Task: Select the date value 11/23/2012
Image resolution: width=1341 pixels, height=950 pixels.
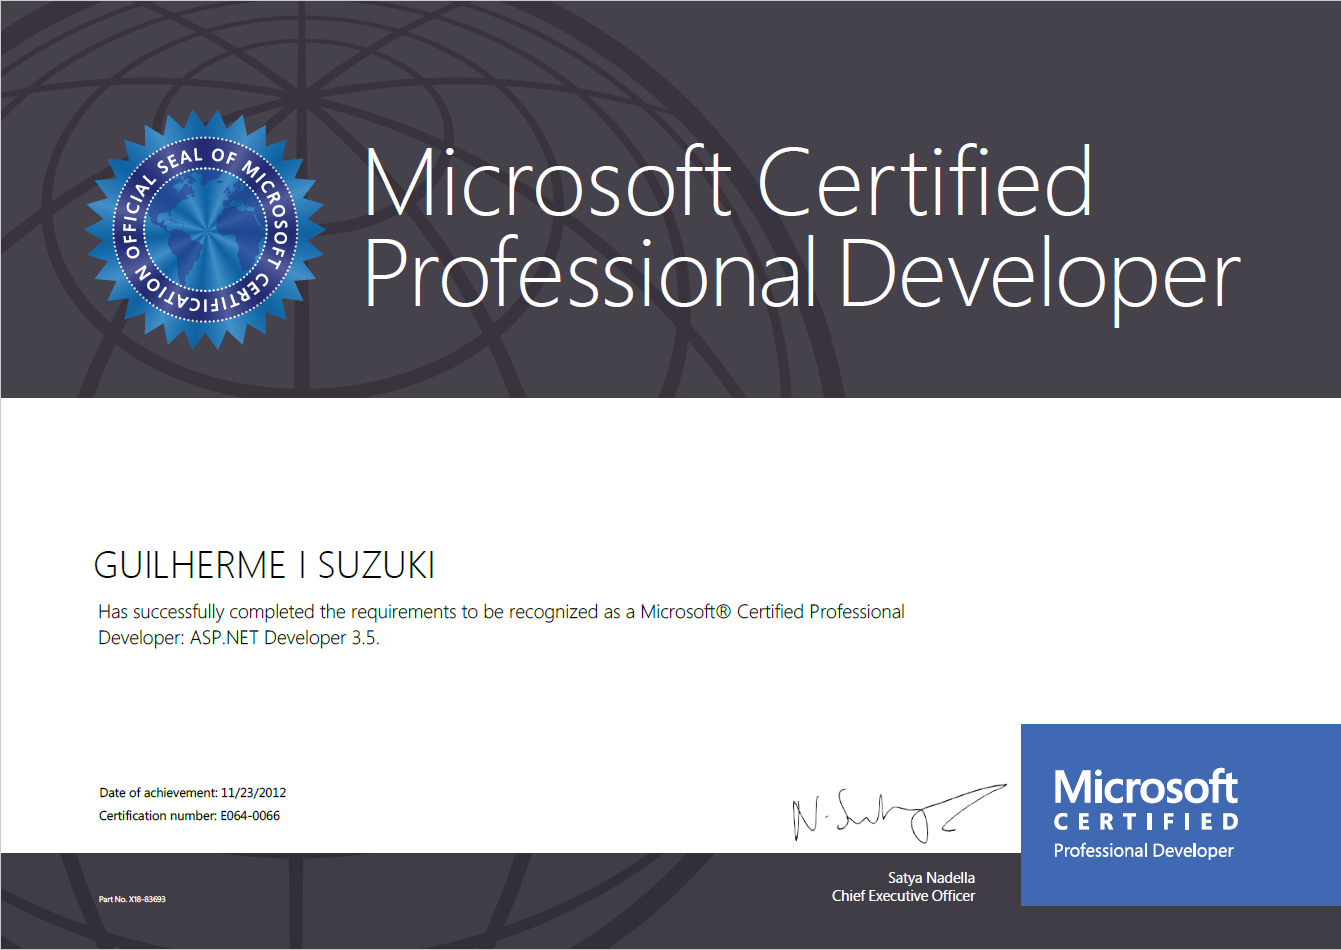Action: [254, 793]
